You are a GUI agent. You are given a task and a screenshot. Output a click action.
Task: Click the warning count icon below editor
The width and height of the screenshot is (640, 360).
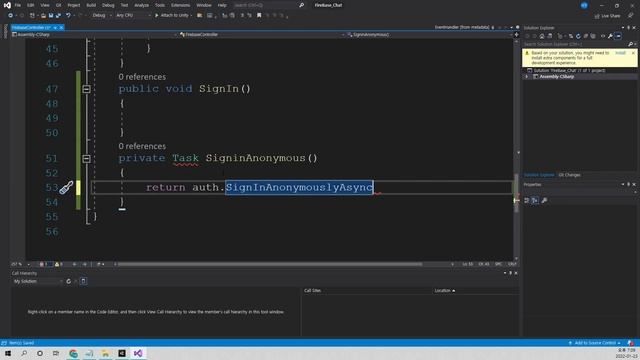[57, 264]
